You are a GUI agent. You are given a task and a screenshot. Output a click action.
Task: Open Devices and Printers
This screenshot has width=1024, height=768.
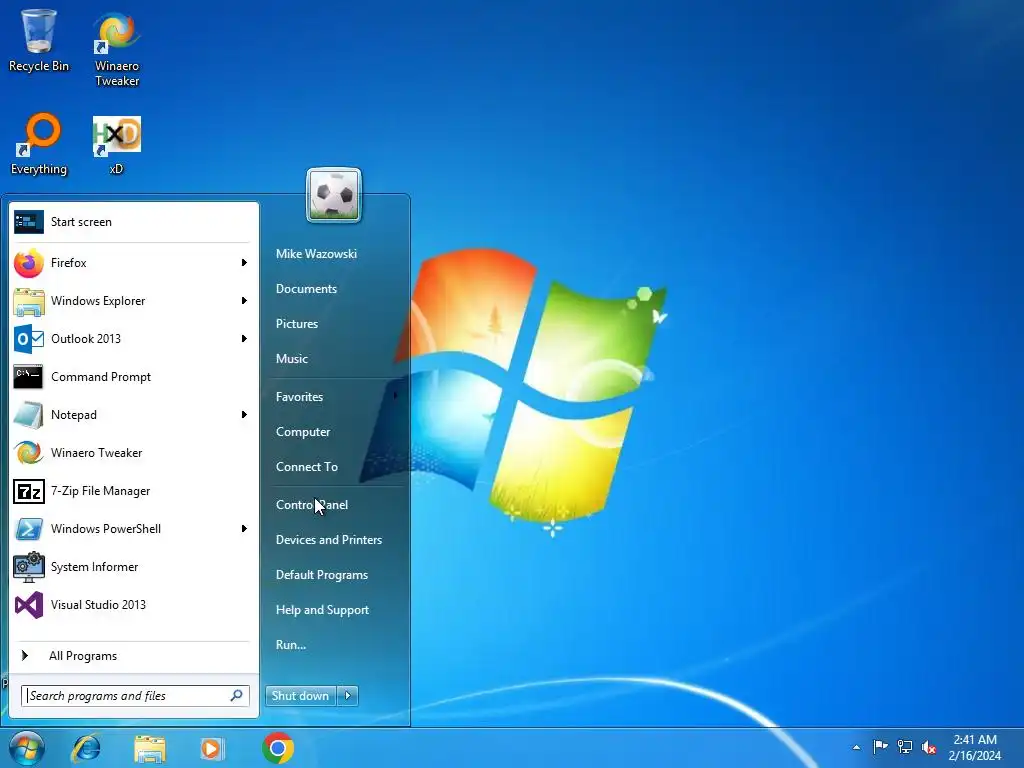tap(329, 540)
